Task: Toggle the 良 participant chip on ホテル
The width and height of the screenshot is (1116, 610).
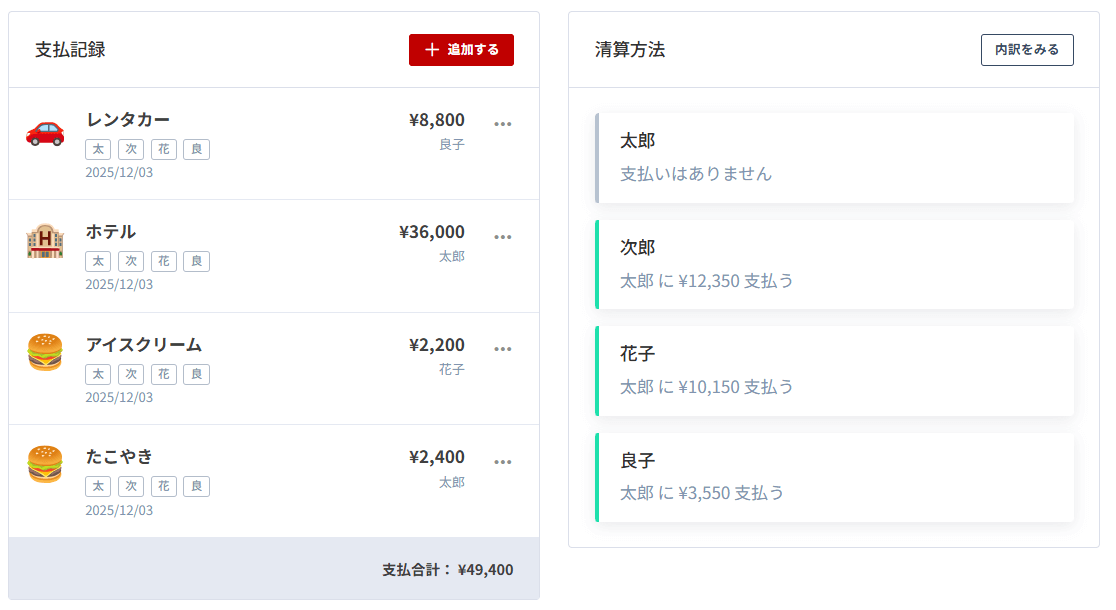Action: point(196,261)
